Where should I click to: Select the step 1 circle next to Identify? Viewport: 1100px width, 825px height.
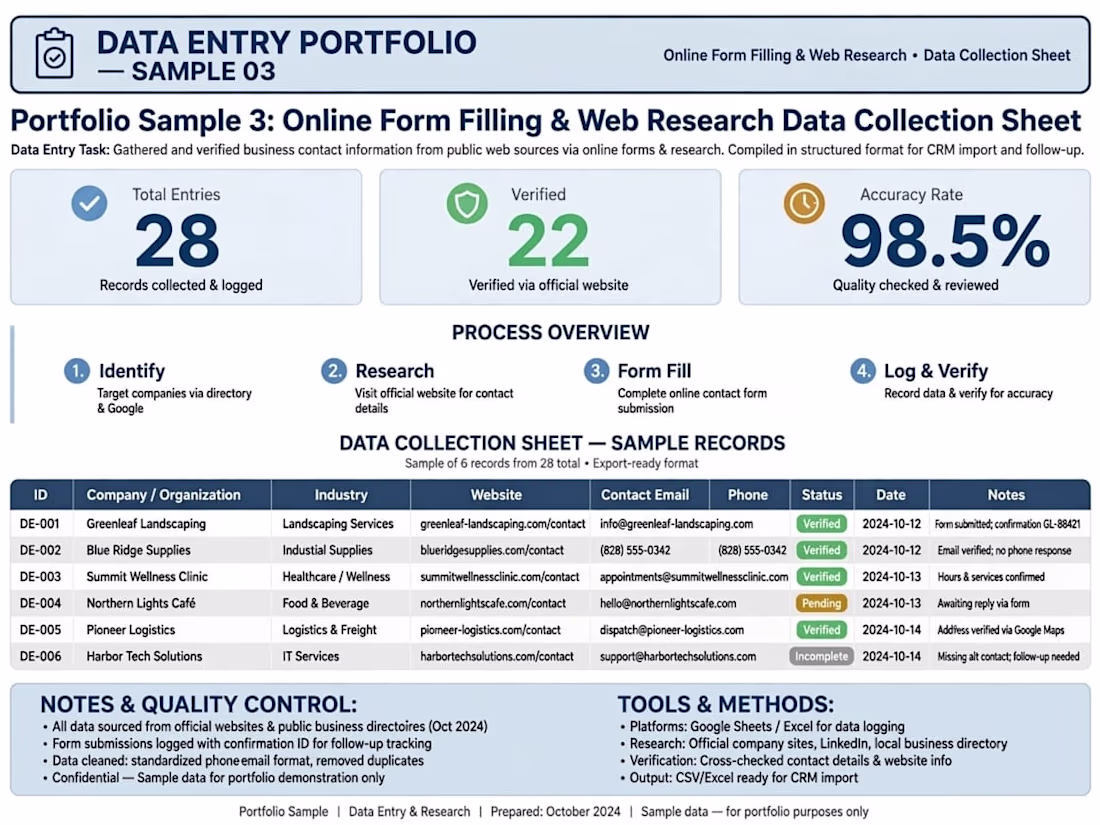pos(76,370)
